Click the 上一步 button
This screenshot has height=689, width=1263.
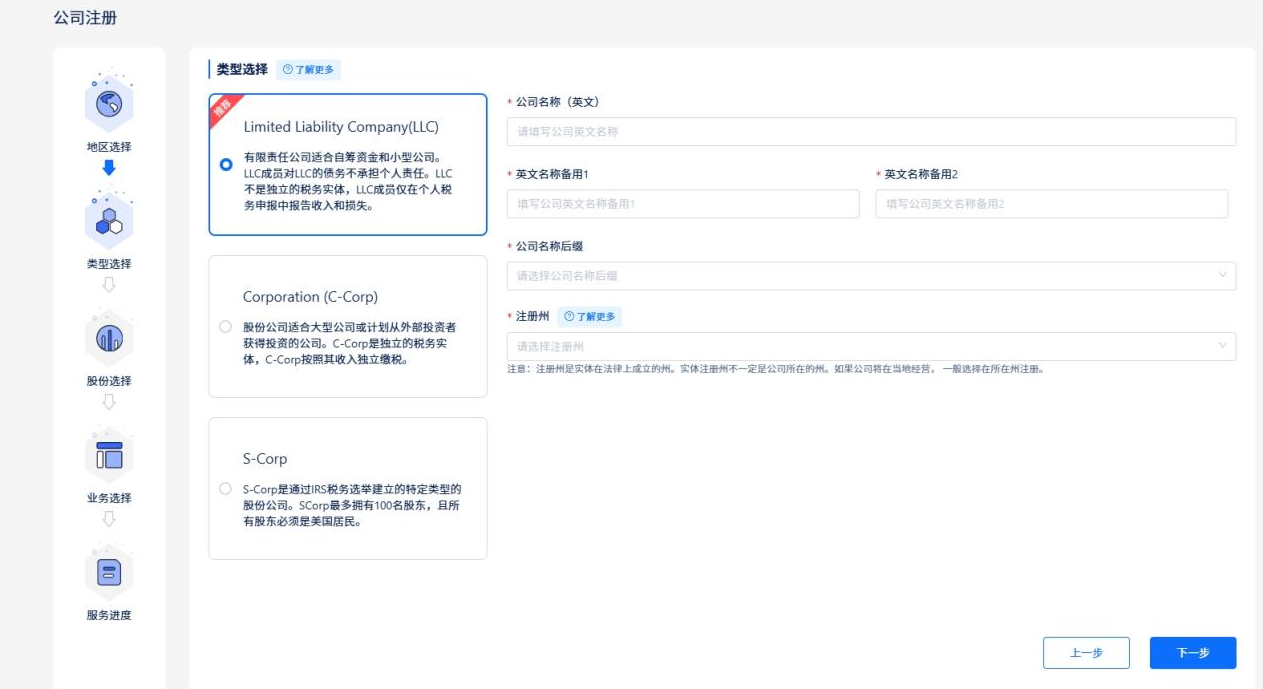tap(1086, 653)
